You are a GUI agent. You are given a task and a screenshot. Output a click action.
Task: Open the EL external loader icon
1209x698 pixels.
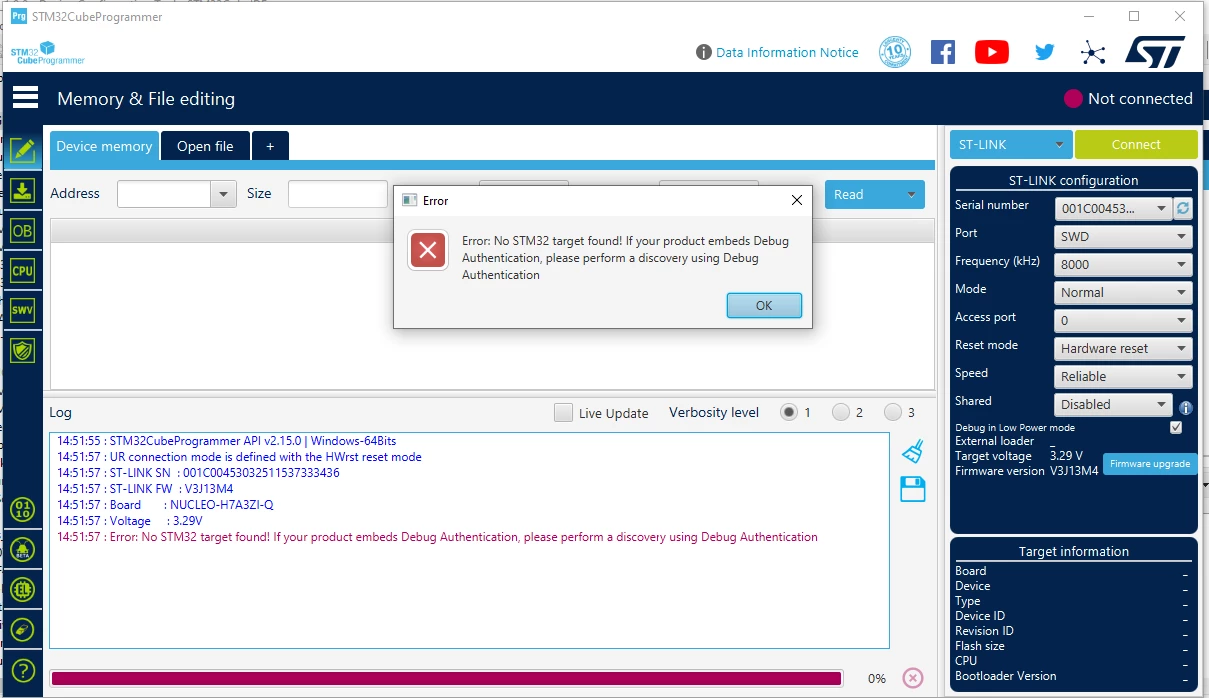22,590
